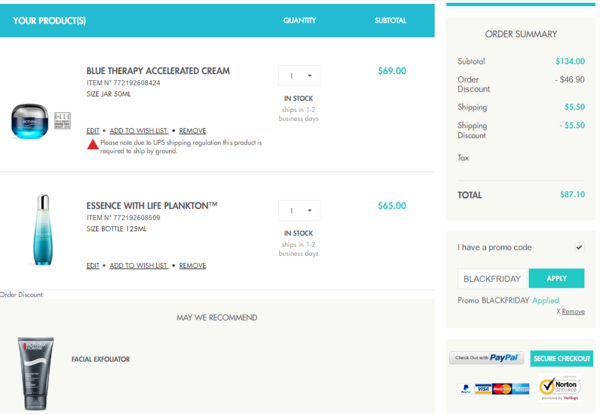Open the quantity dropdown for Essence with Life Plankton
This screenshot has height=414, width=600.
tap(299, 210)
